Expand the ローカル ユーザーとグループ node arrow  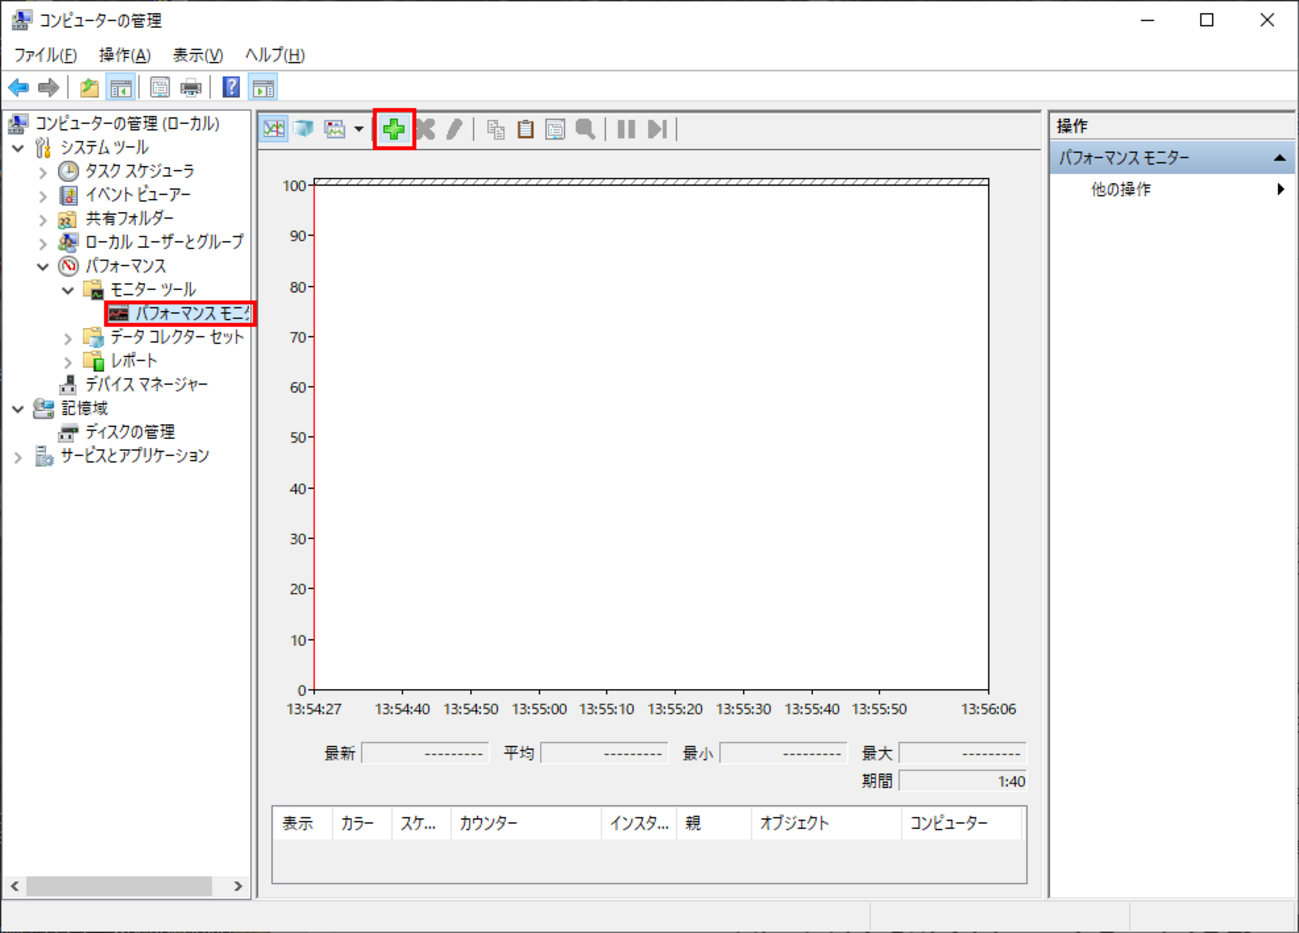[x=43, y=243]
